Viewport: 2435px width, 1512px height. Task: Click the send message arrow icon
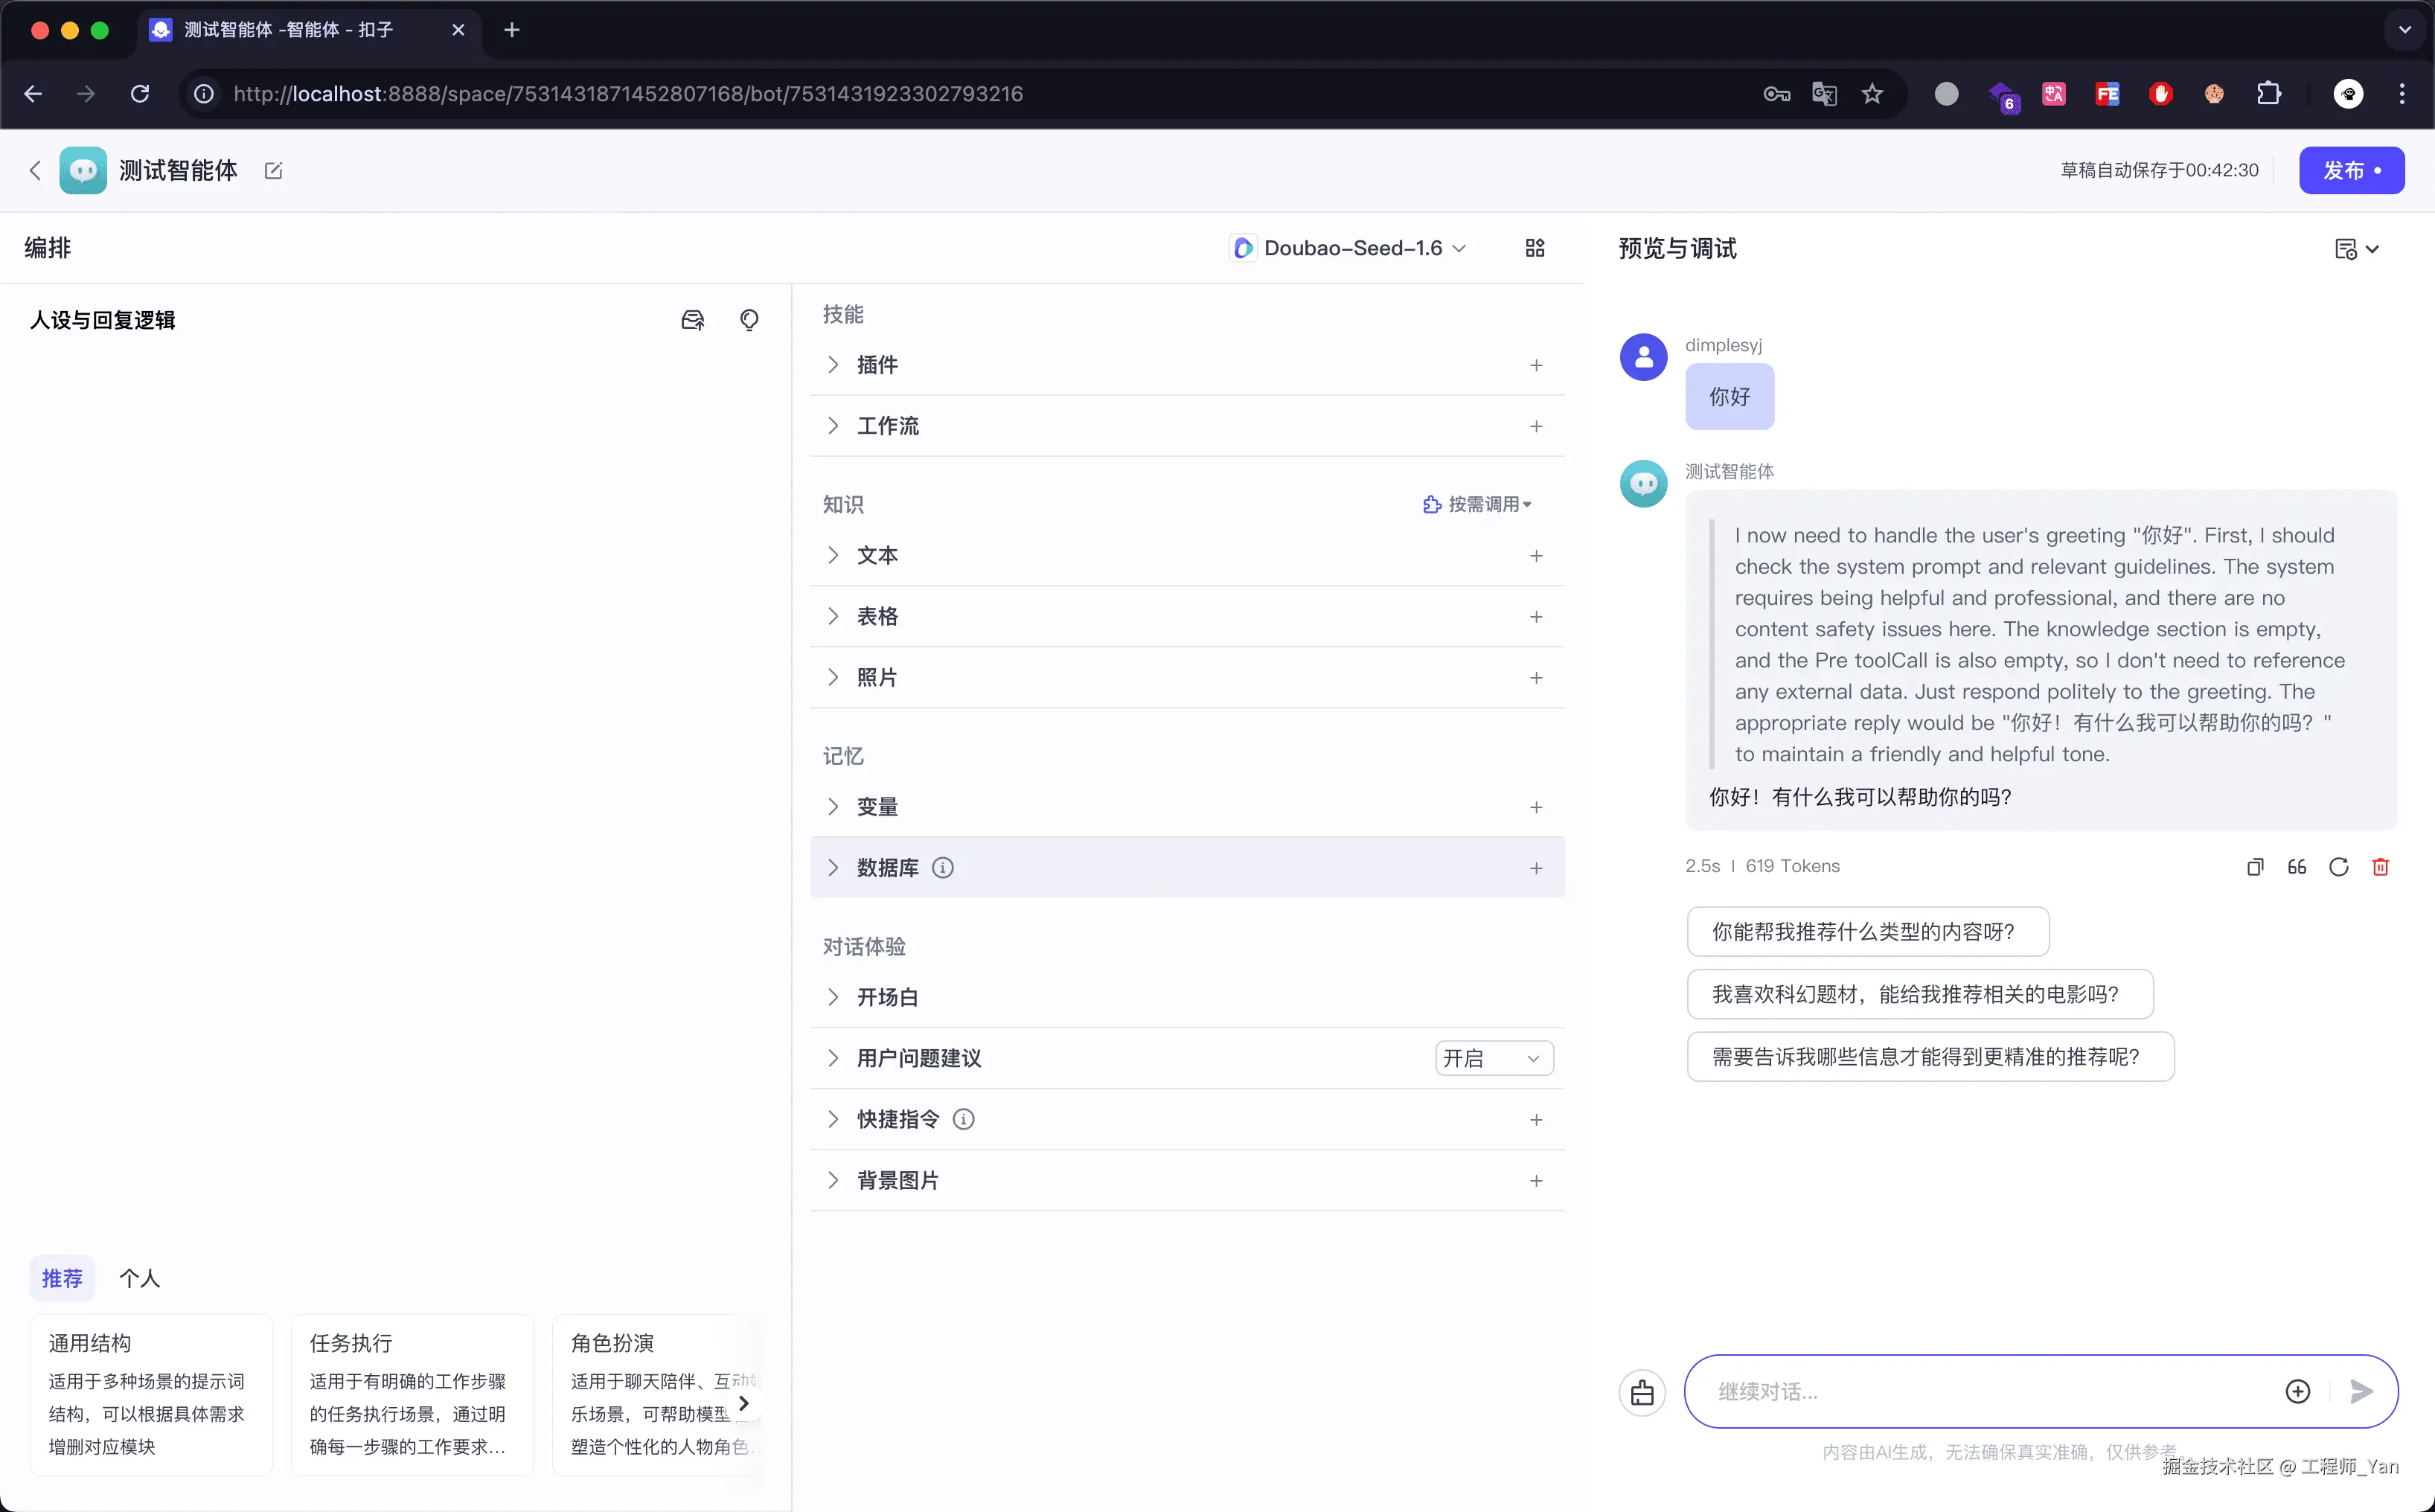(x=2361, y=1391)
